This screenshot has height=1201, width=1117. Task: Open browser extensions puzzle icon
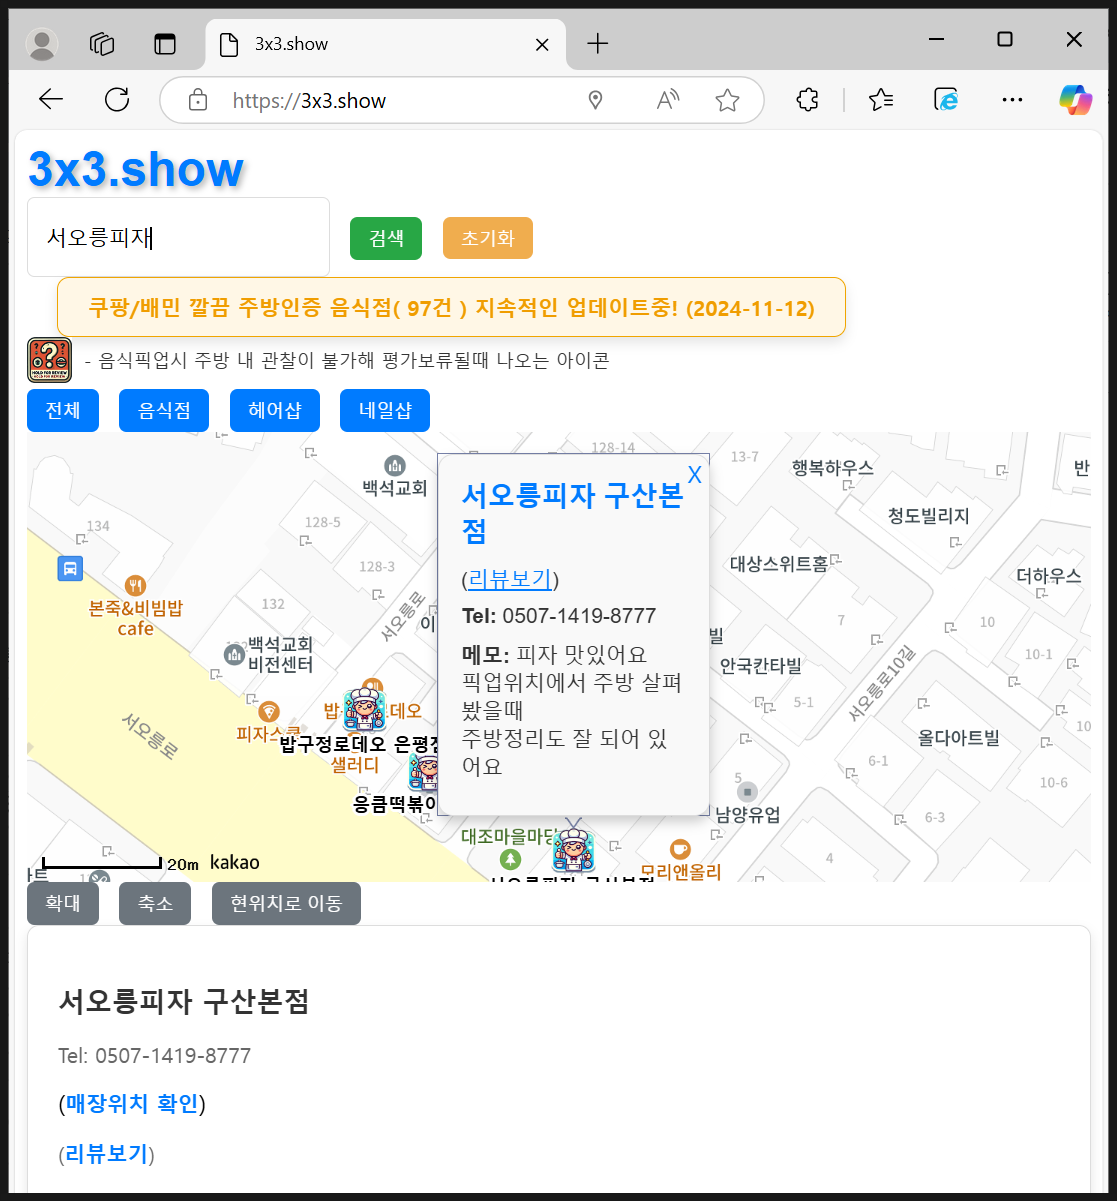tap(807, 100)
